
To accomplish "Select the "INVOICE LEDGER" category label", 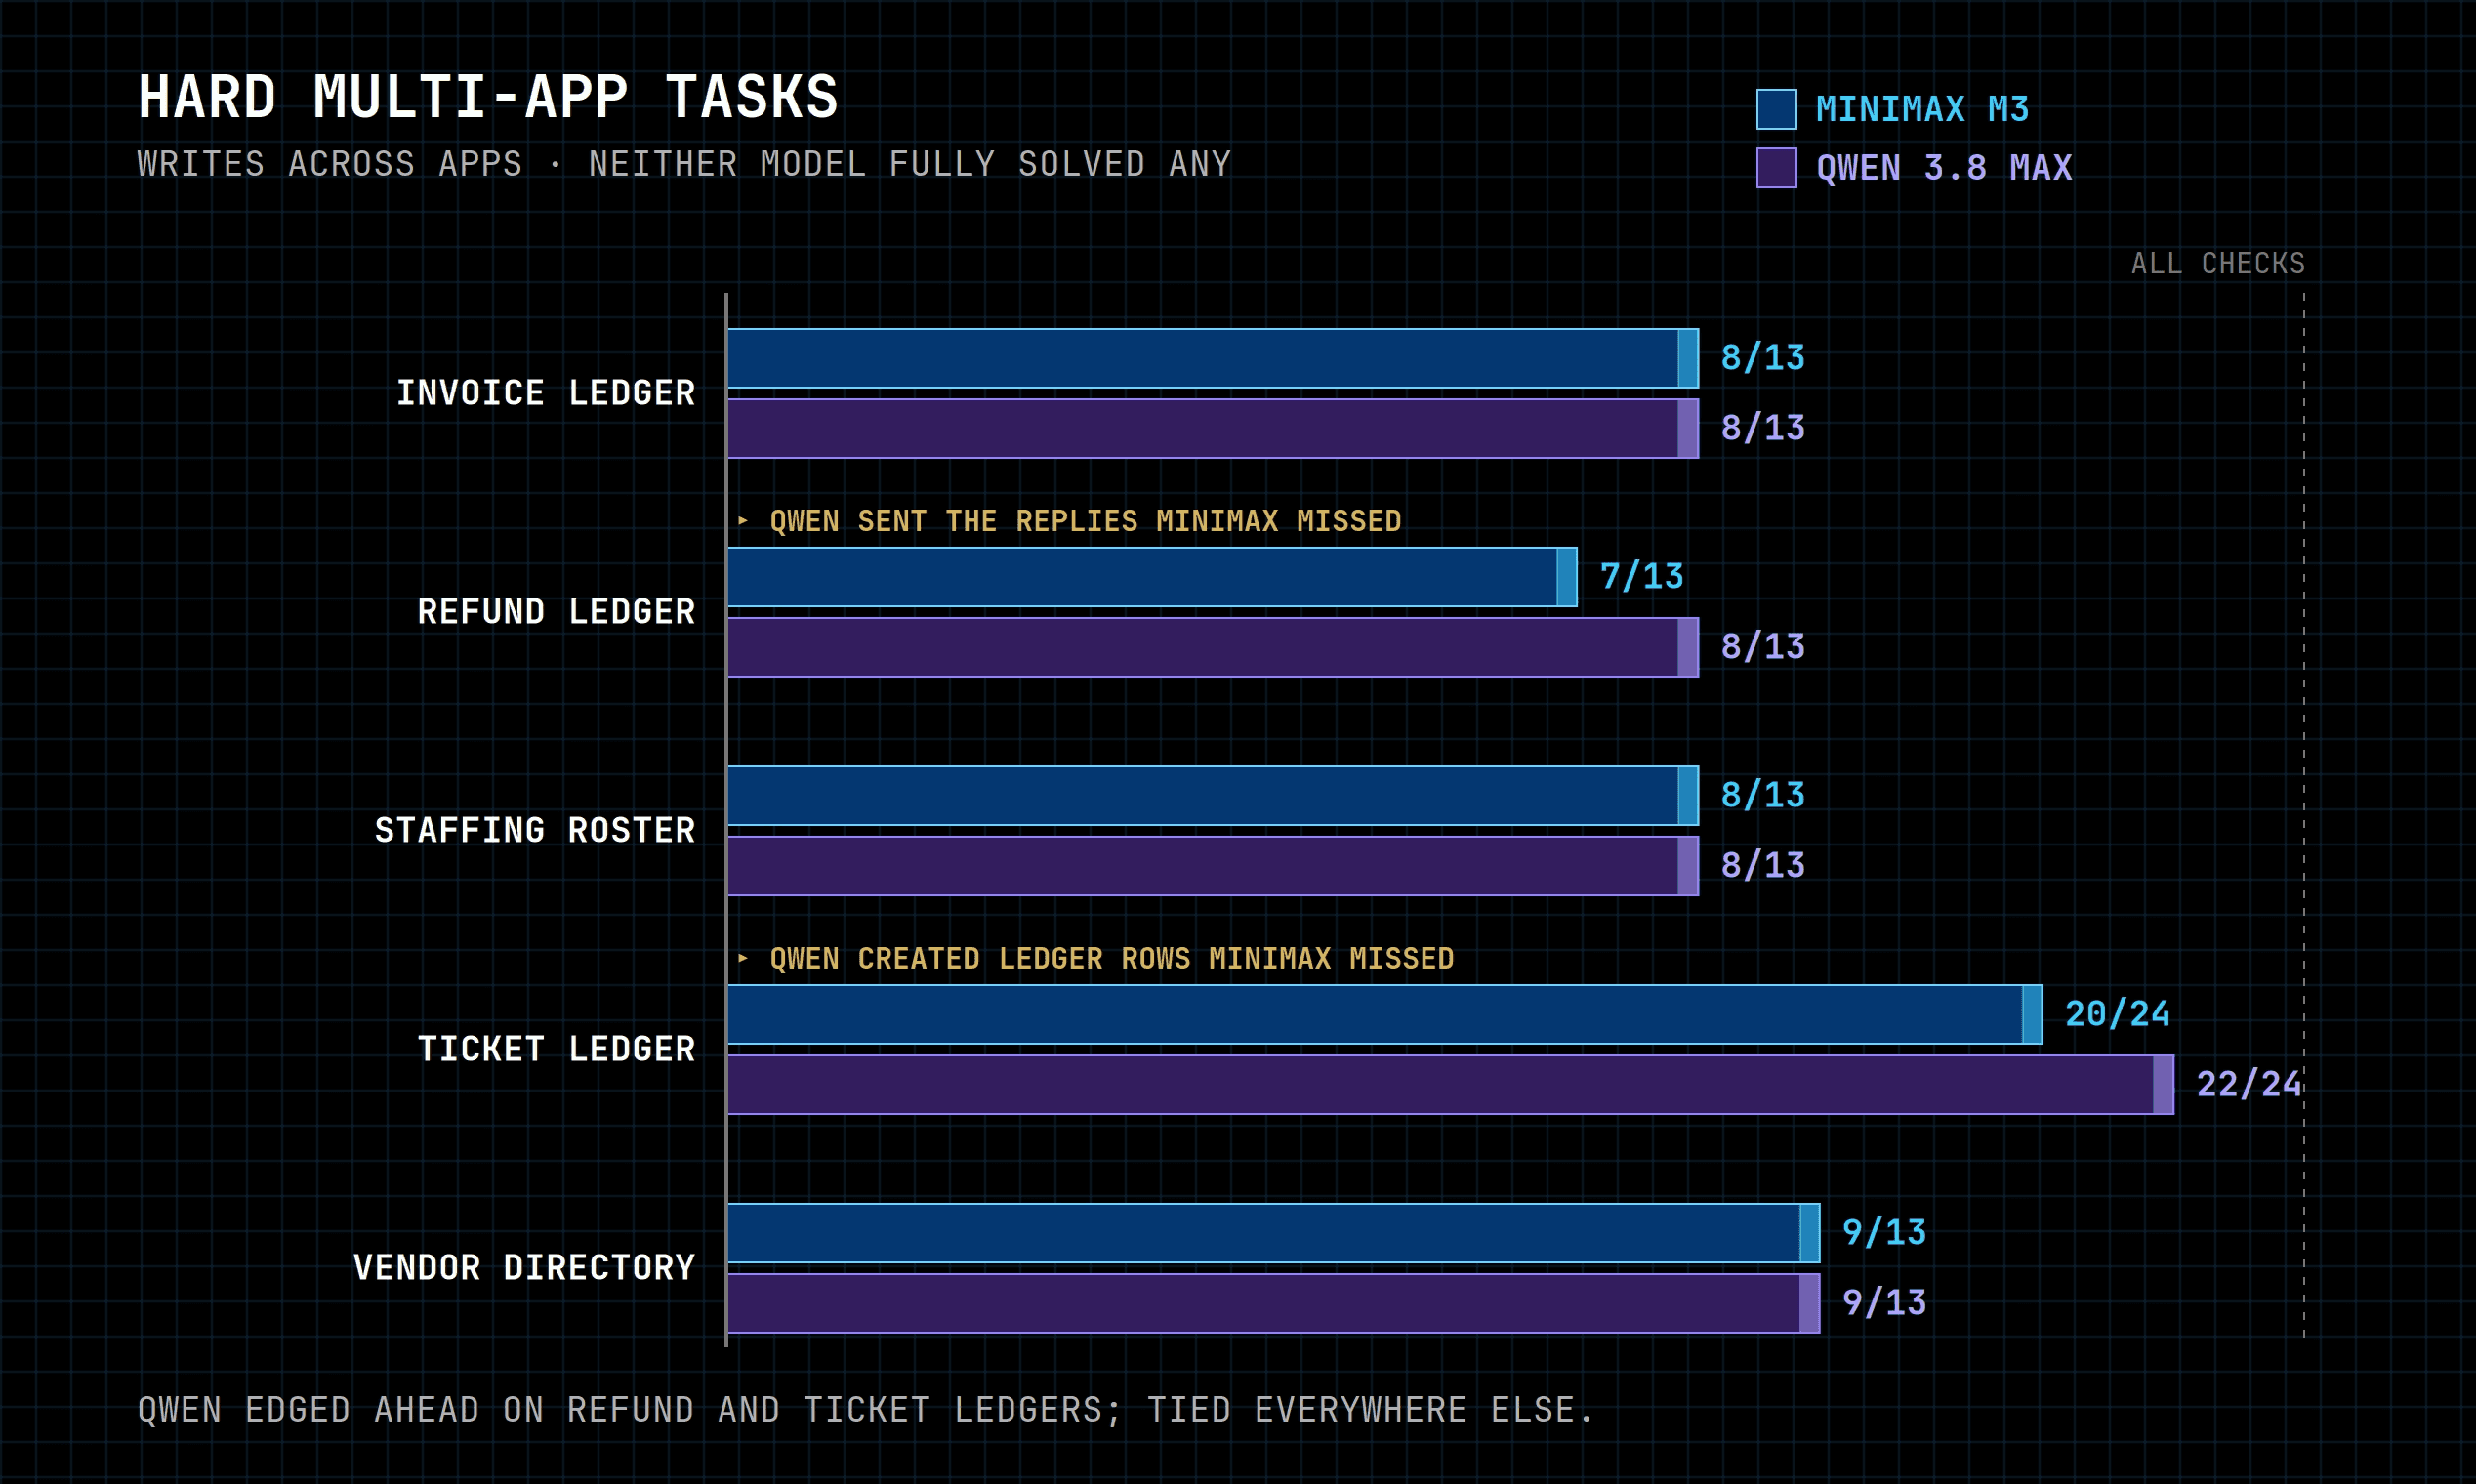I will [x=546, y=393].
